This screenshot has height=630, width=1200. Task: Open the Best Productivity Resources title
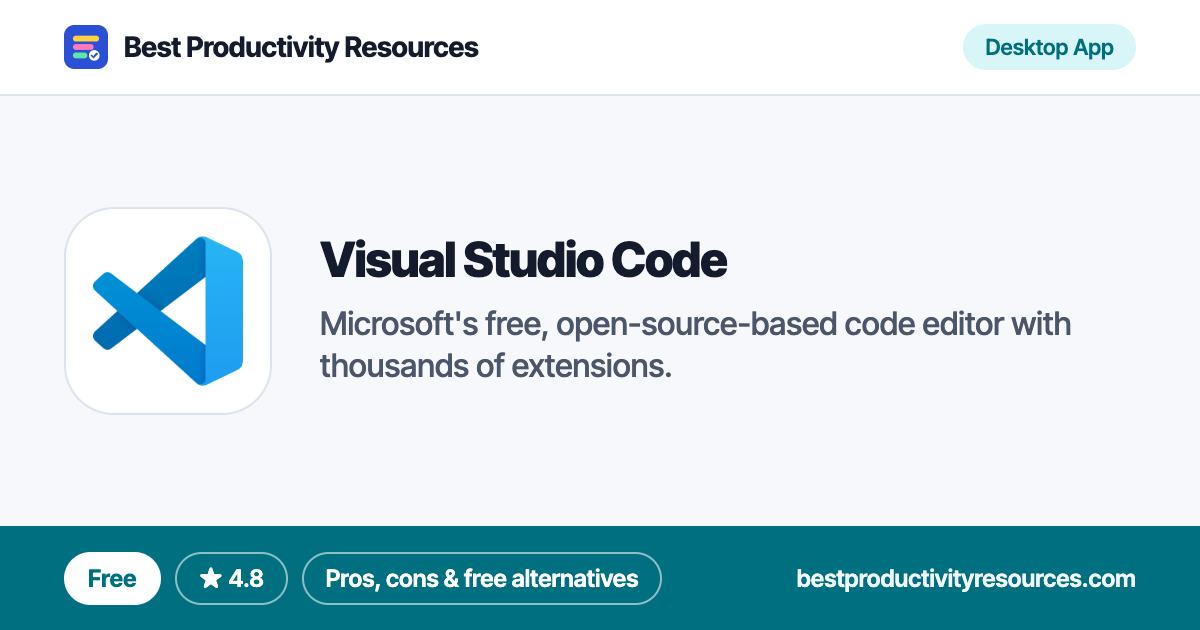[x=301, y=47]
